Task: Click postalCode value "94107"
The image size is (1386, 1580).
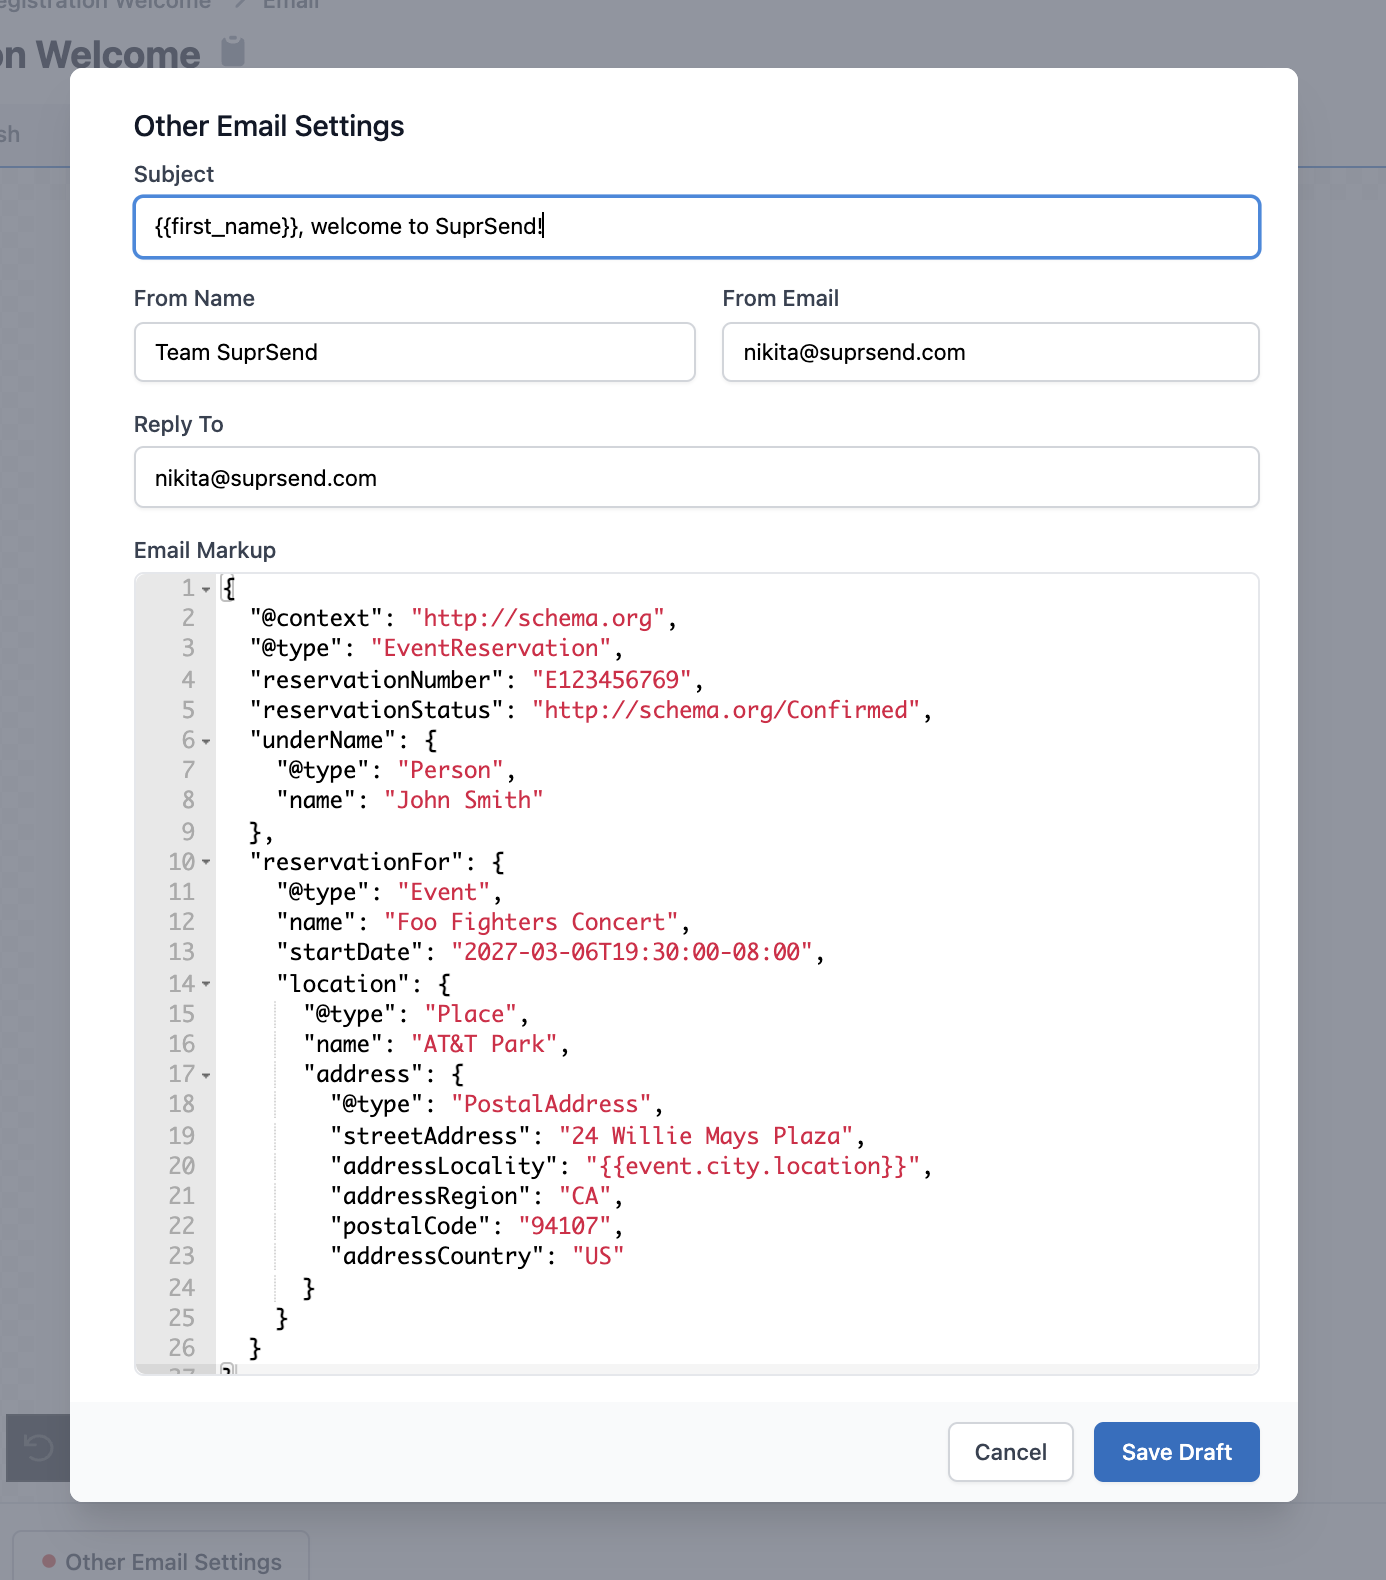Action: click(565, 1226)
